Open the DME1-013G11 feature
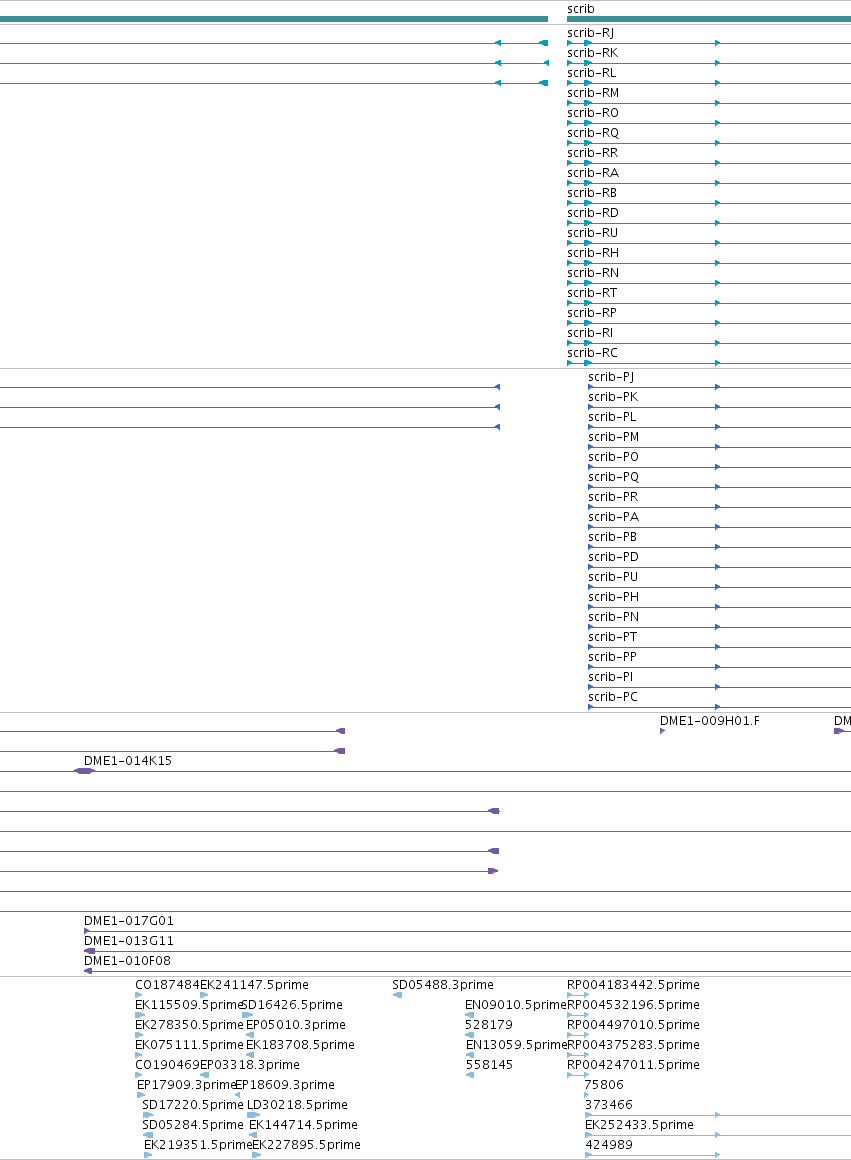851x1160 pixels. (129, 940)
